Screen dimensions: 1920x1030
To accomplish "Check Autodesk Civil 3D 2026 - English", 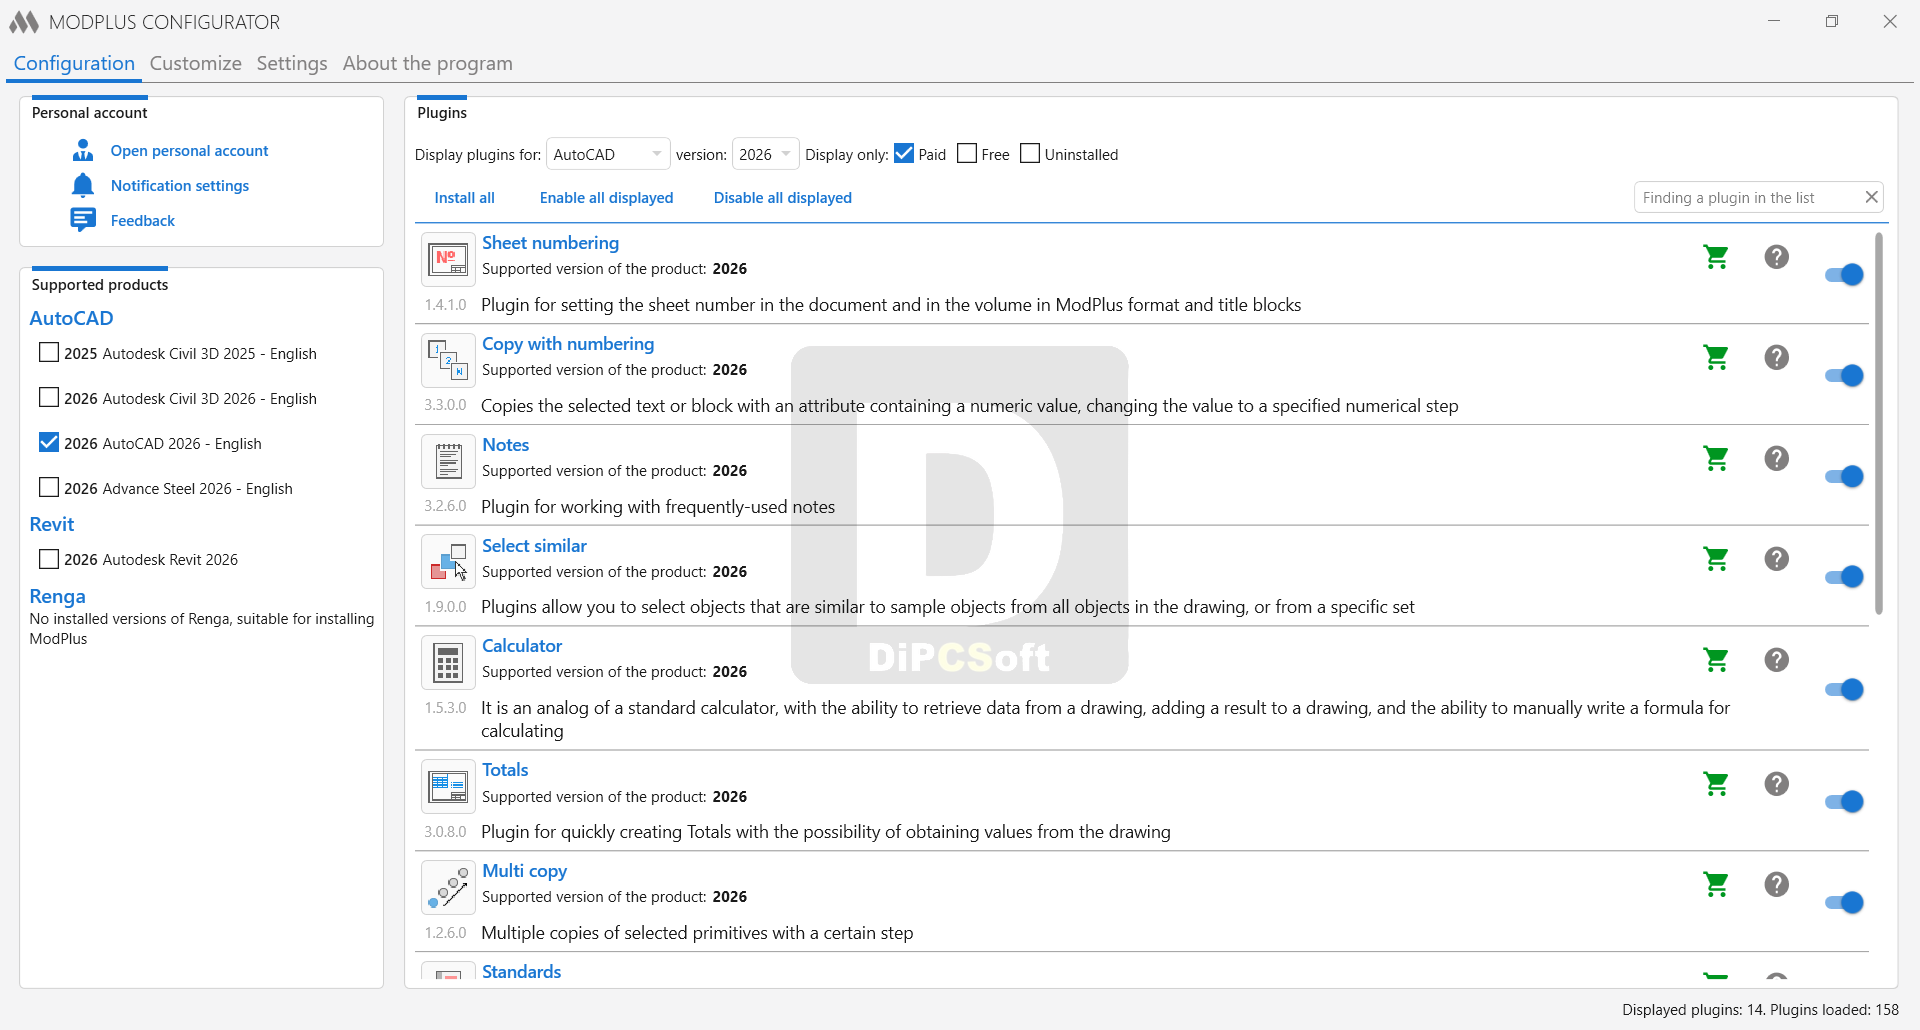I will [x=49, y=397].
